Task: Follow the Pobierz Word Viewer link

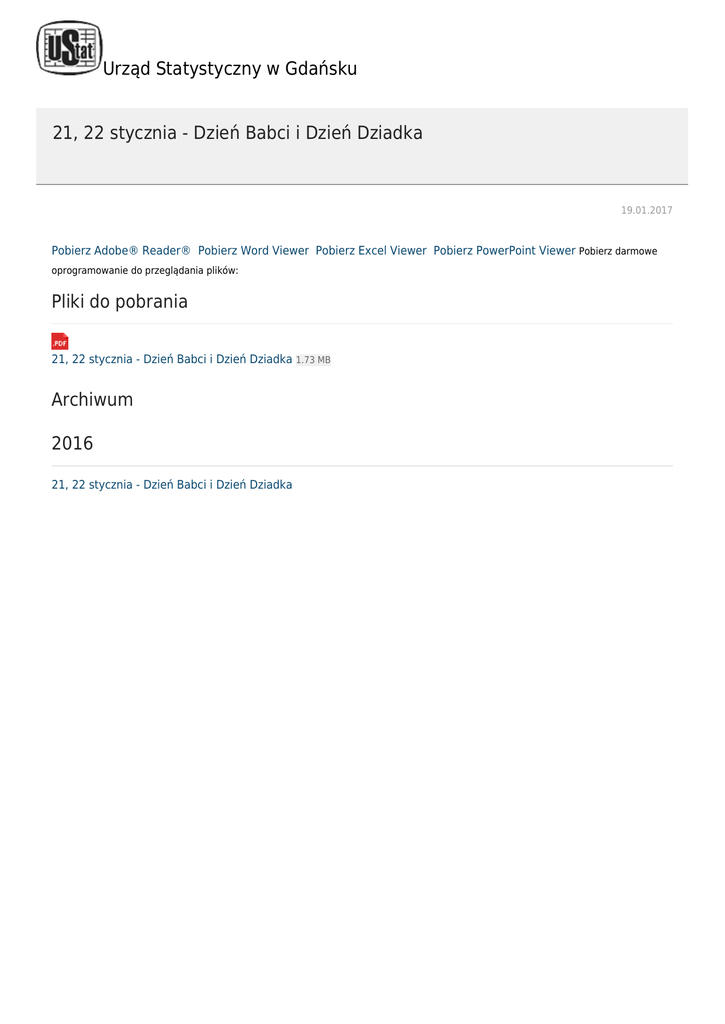Action: pyautogui.click(x=253, y=251)
